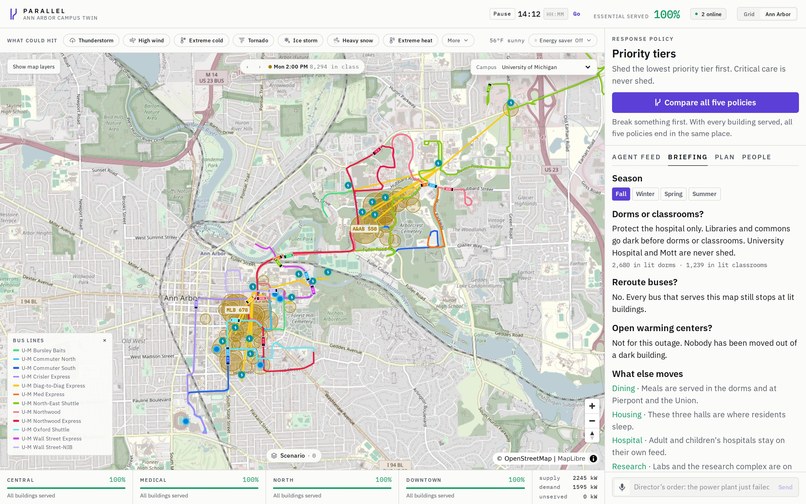Click the Central zone progress bar
This screenshot has height=504, width=806.
(66, 488)
